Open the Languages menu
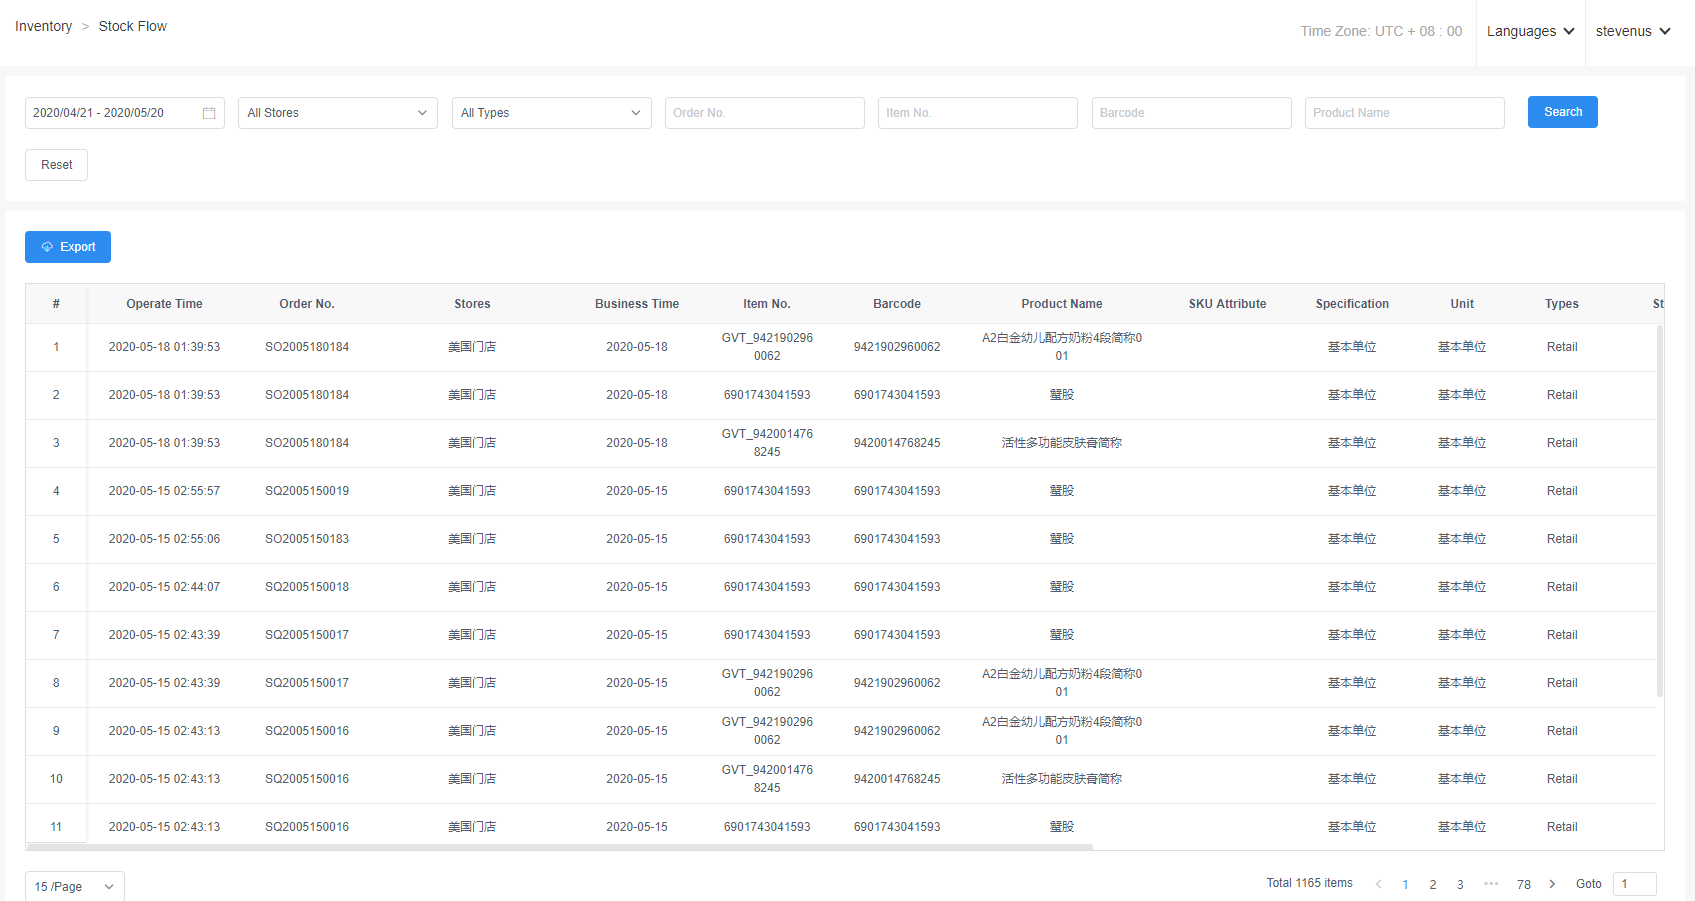Image resolution: width=1695 pixels, height=901 pixels. point(1530,31)
